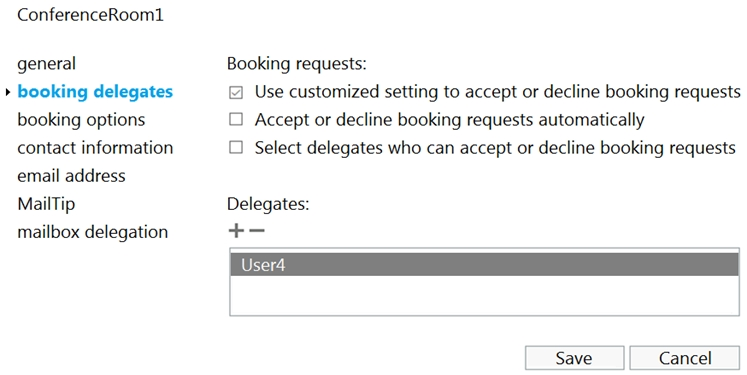Remove selected delegate with the minus icon
The height and width of the screenshot is (375, 747).
(257, 231)
